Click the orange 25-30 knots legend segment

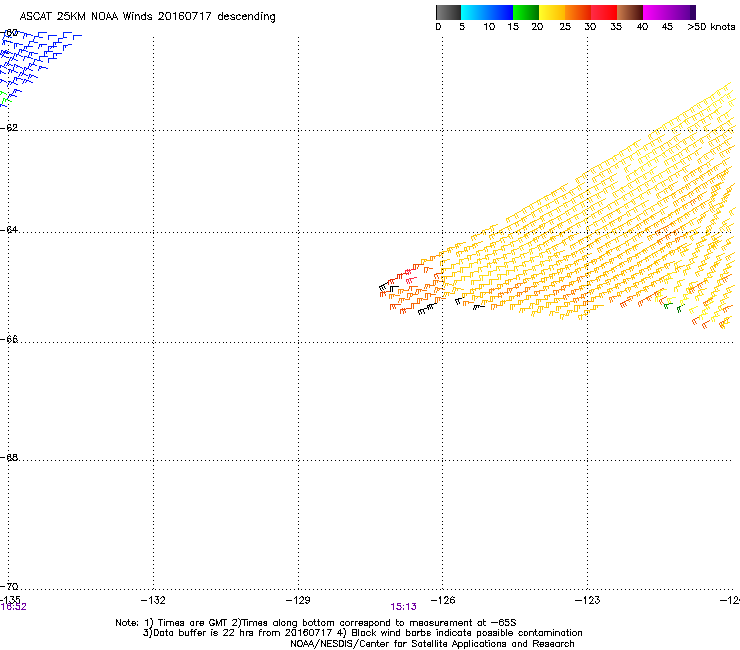pos(578,12)
